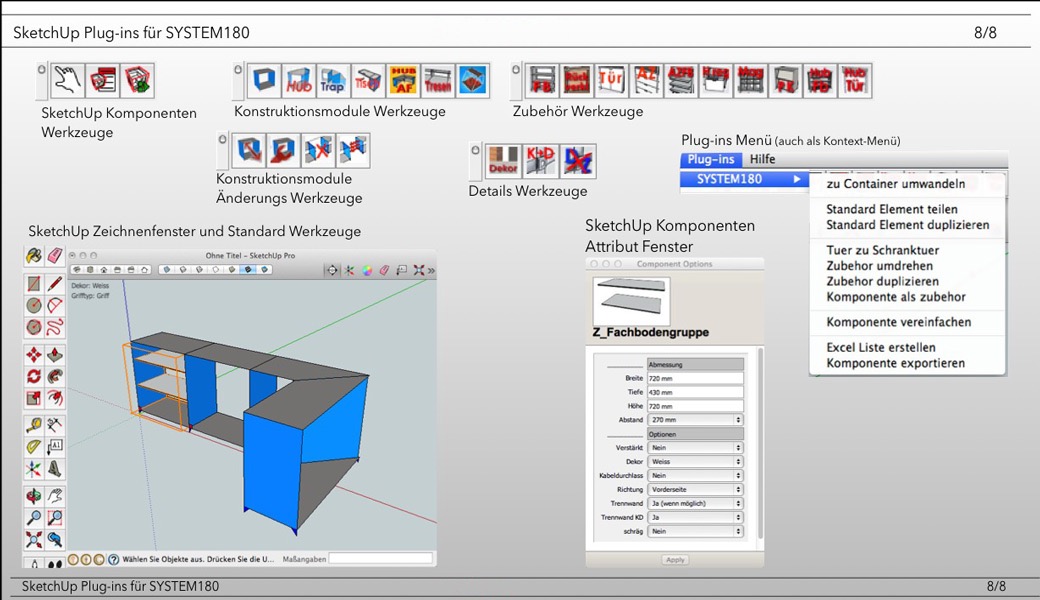This screenshot has height=600, width=1040.
Task: Click the Z_Fachbodengruppe component thumbnail
Action: tap(631, 301)
